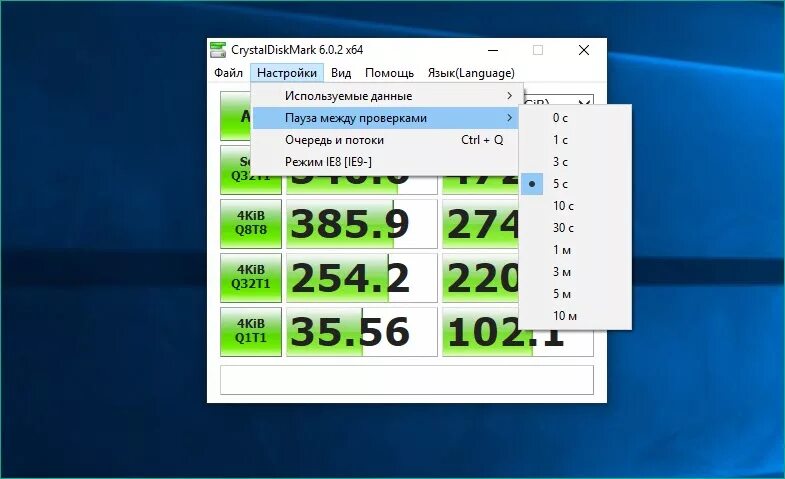
Task: Click the 4KiB Q1T1 write result 102.1
Action: pos(518,343)
